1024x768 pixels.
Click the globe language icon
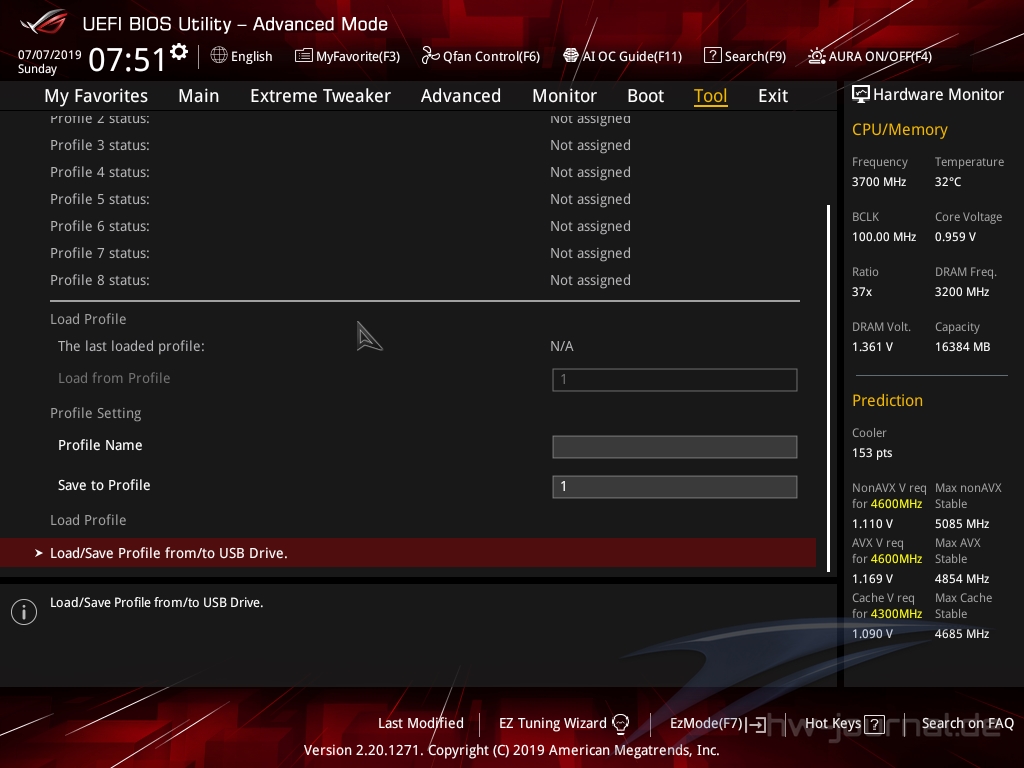(x=219, y=56)
